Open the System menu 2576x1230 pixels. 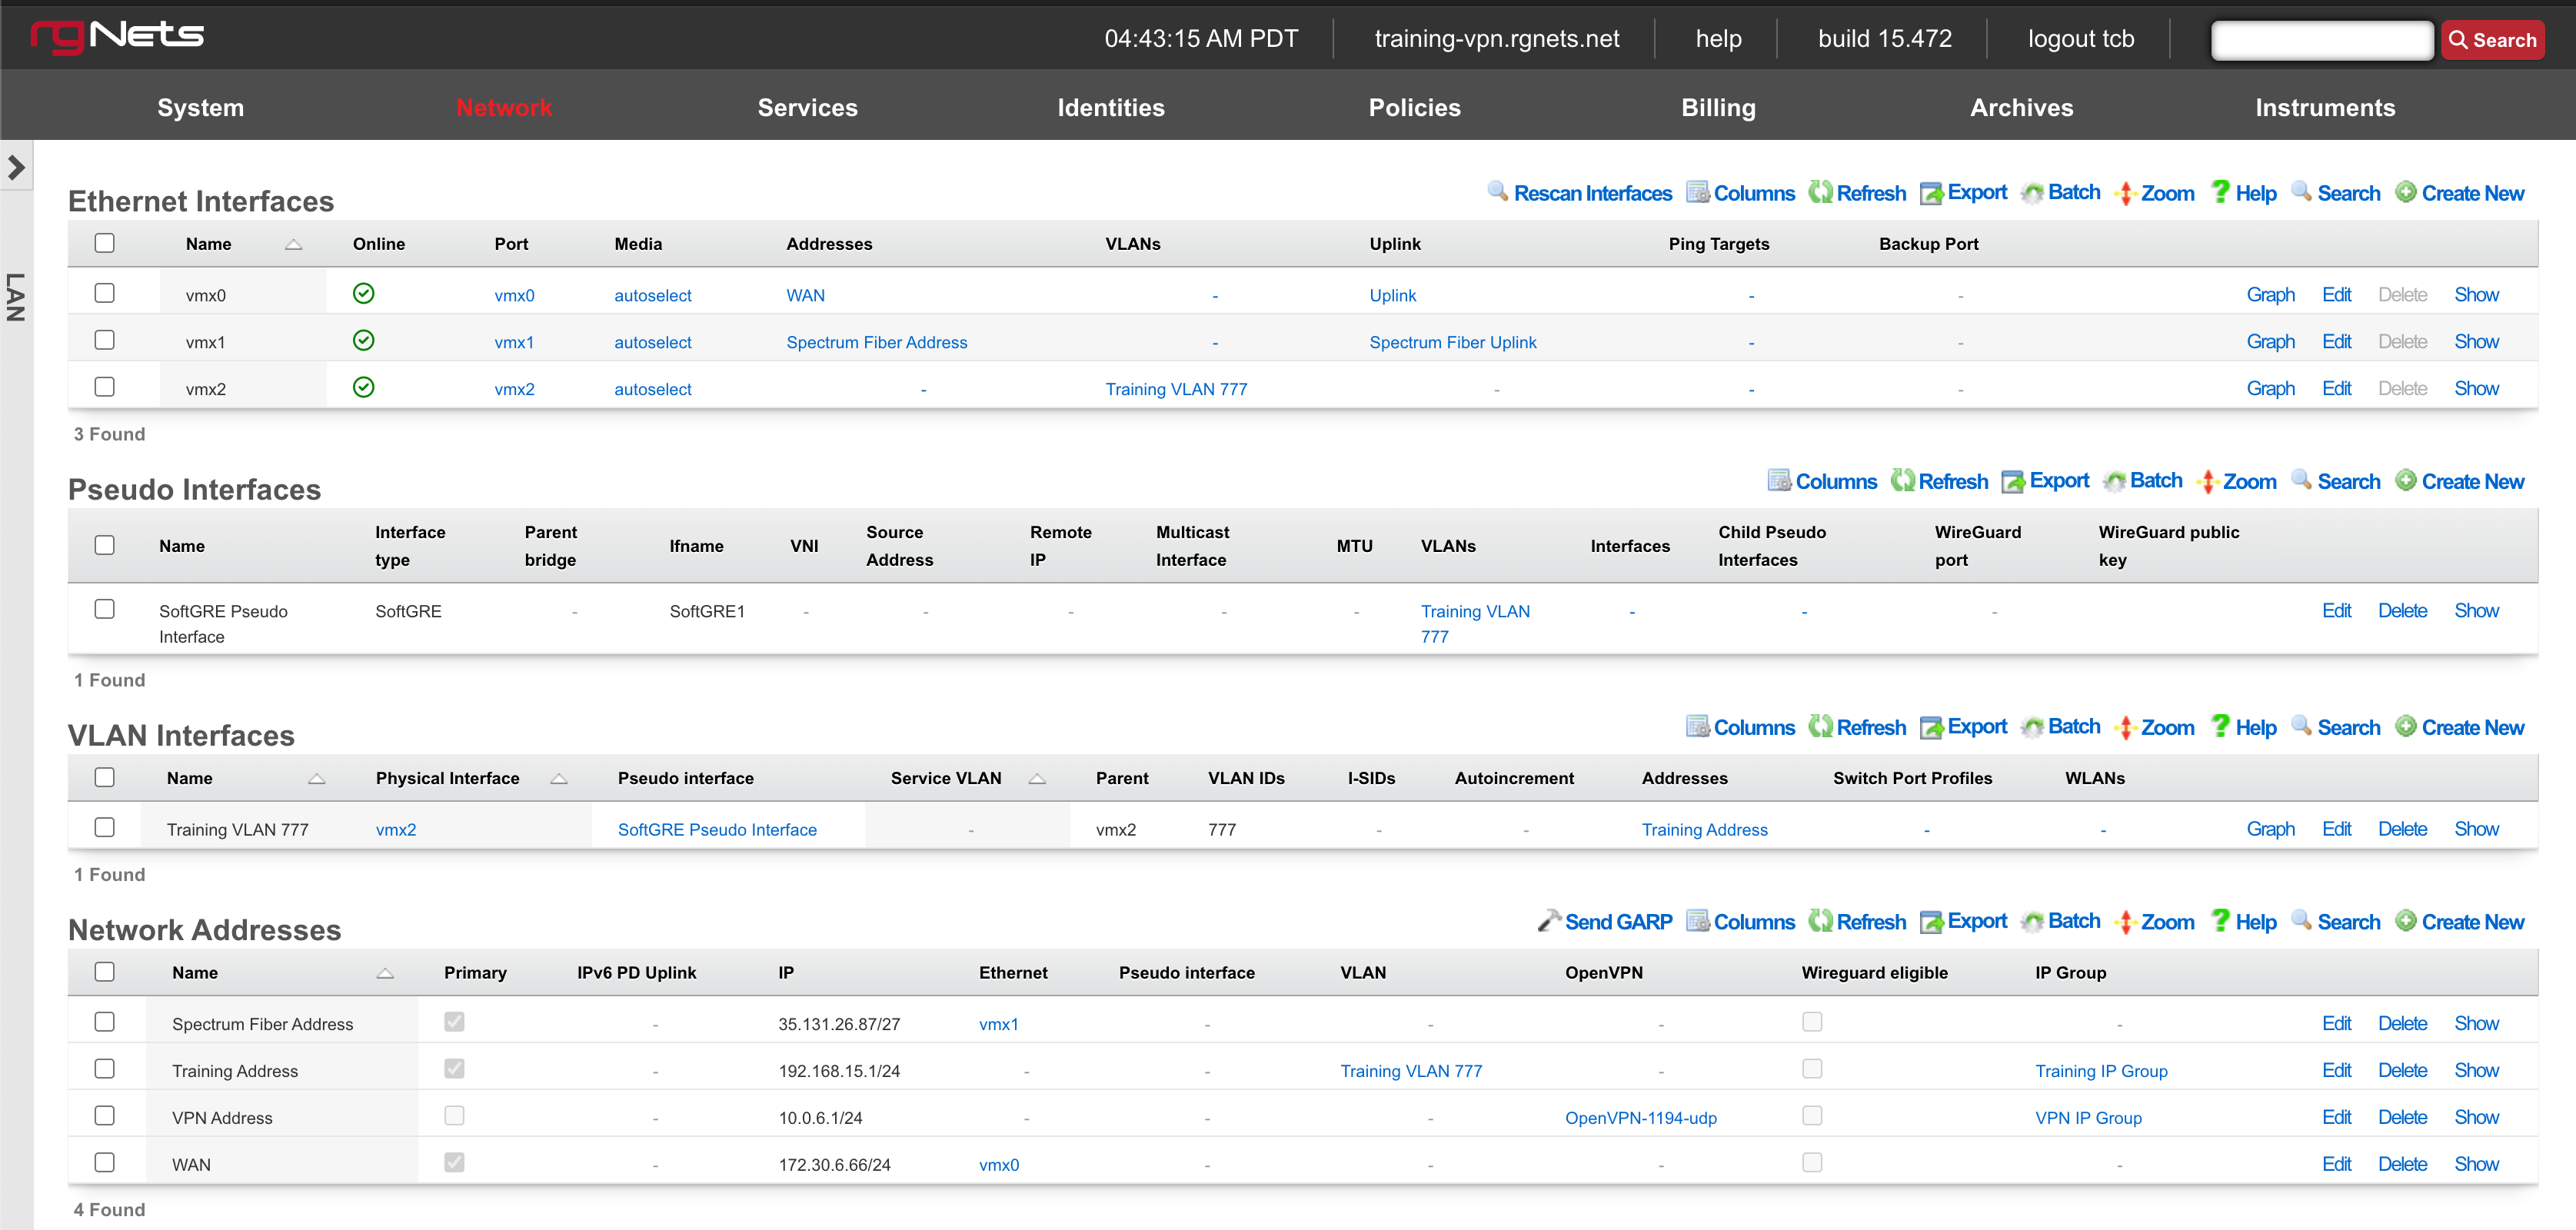coord(200,107)
